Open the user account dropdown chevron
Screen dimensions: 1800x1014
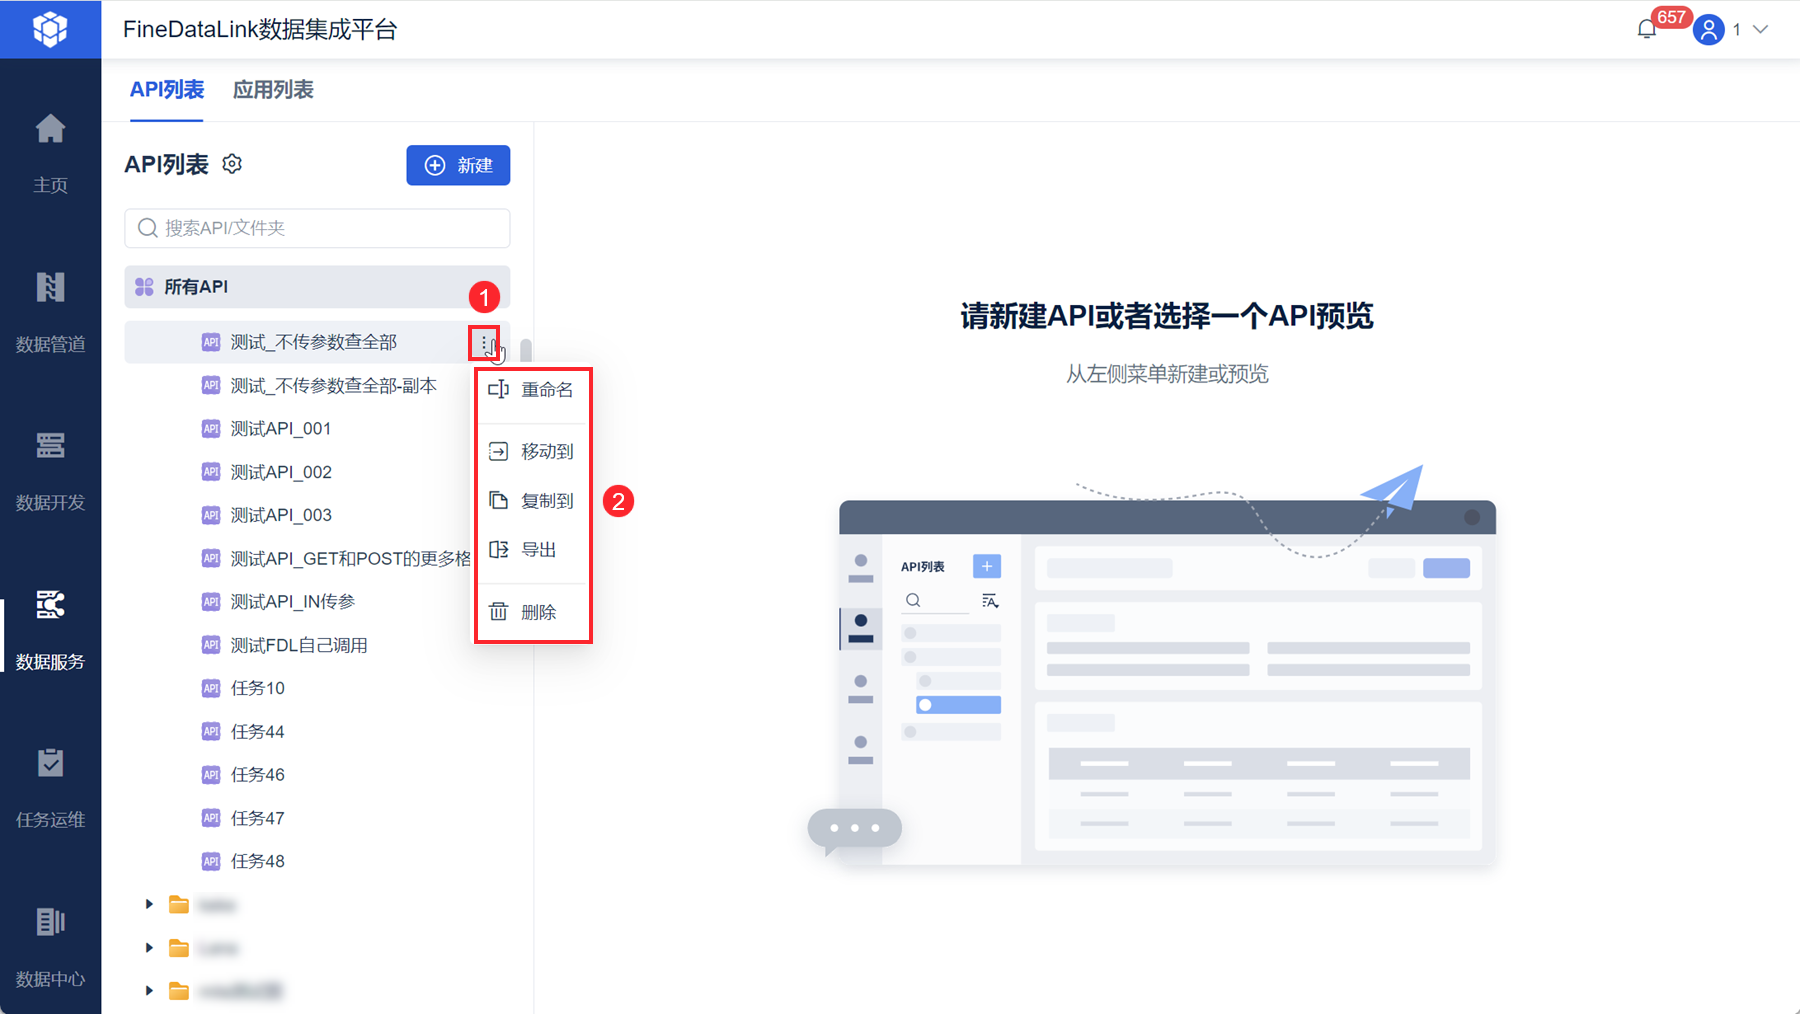[x=1761, y=30]
